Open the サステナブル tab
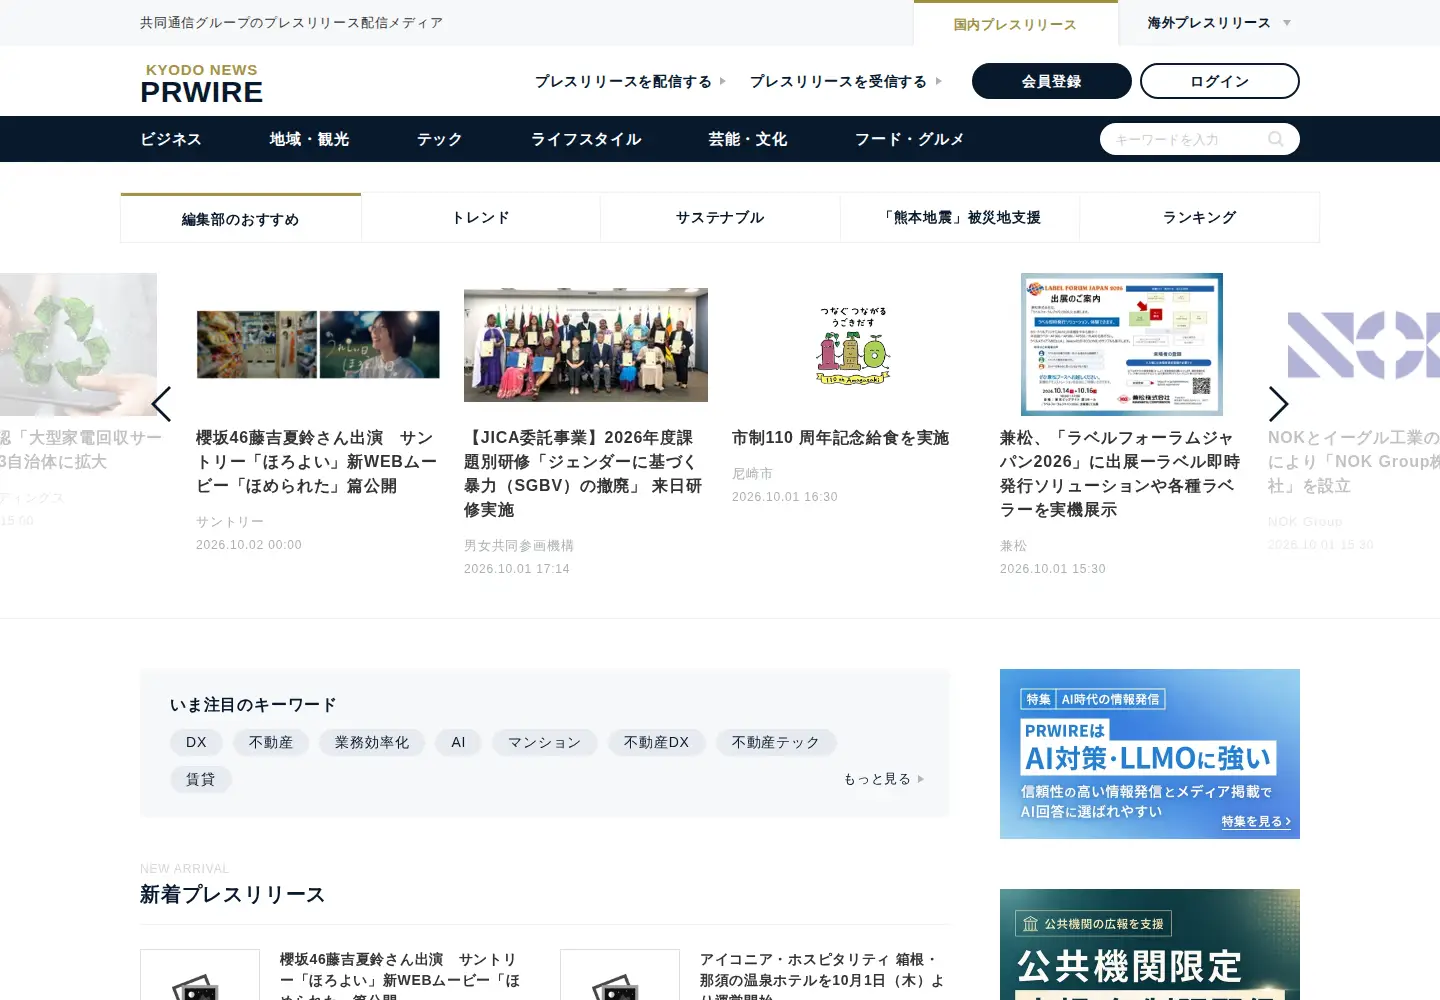This screenshot has height=1000, width=1440. coord(720,217)
